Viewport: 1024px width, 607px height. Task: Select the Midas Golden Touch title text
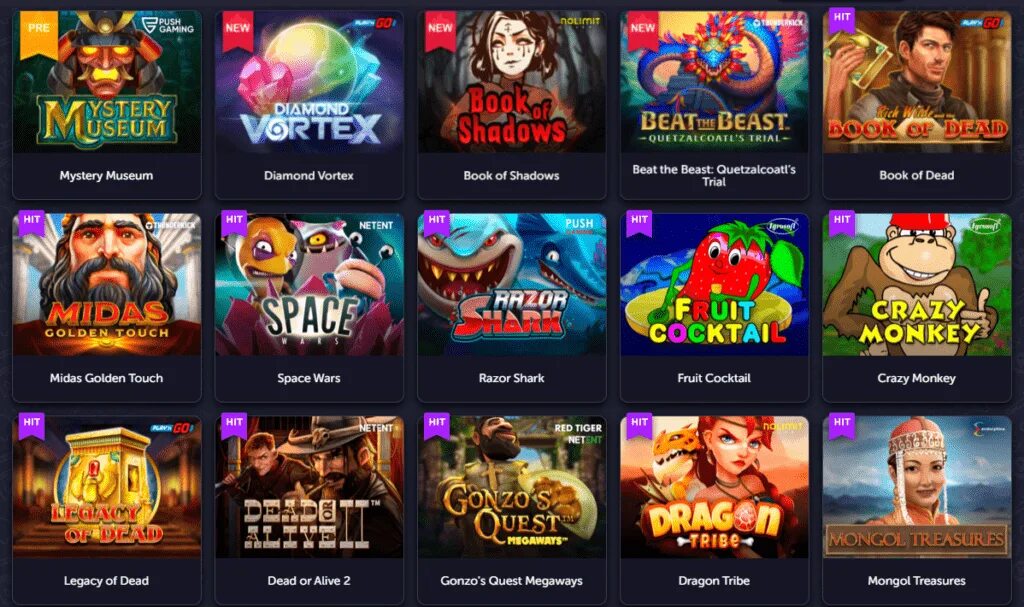[106, 378]
